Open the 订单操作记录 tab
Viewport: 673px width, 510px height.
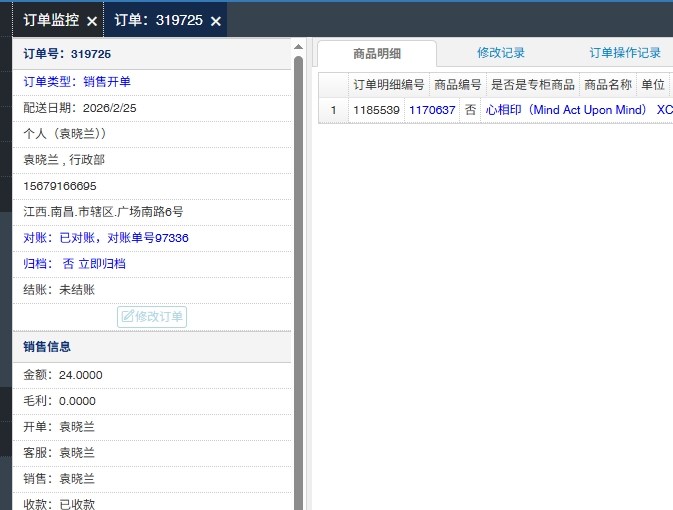[625, 54]
